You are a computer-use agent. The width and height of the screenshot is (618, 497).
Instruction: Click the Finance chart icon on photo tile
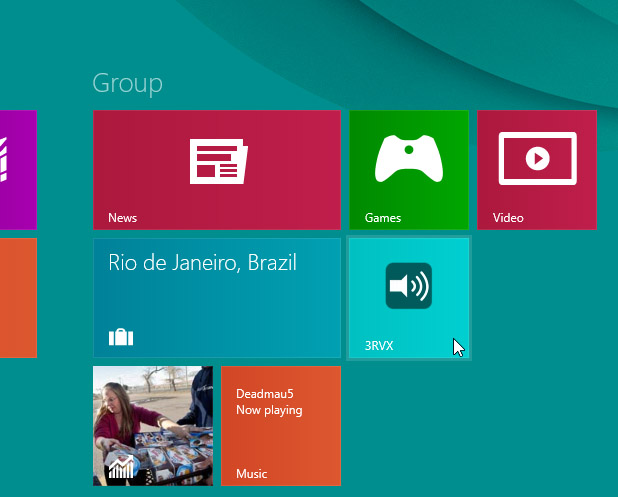(121, 467)
